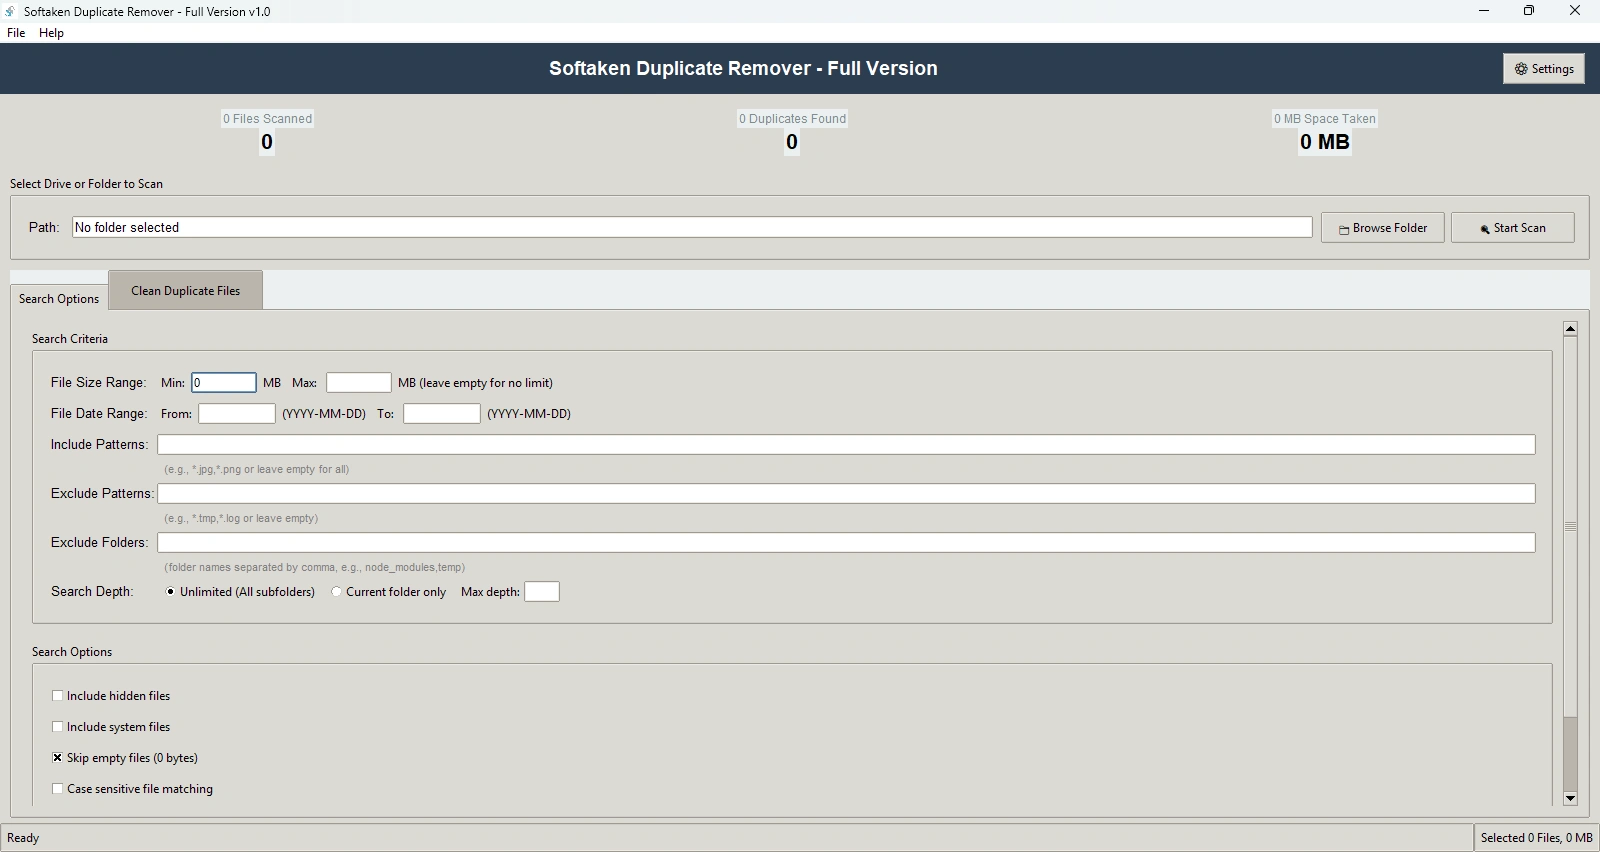Click the Max file size field
Screen dimensions: 1600x852
click(358, 383)
